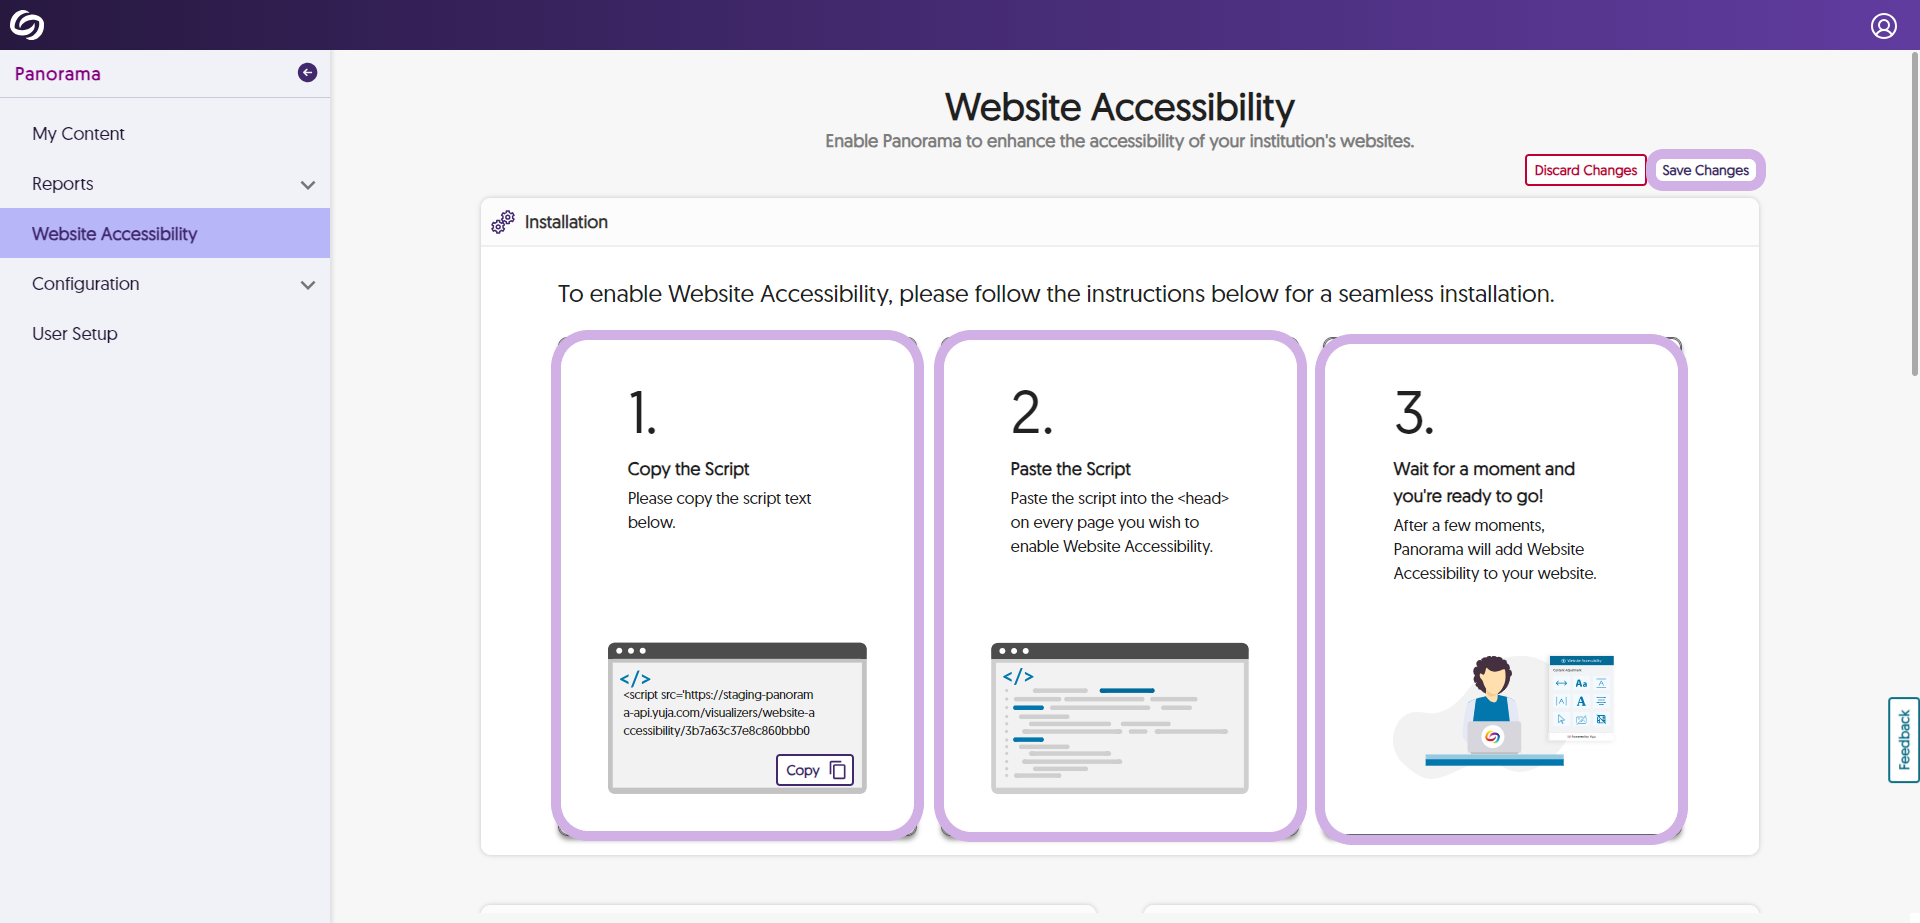Click the copy clipboard icon in step 1

838,770
